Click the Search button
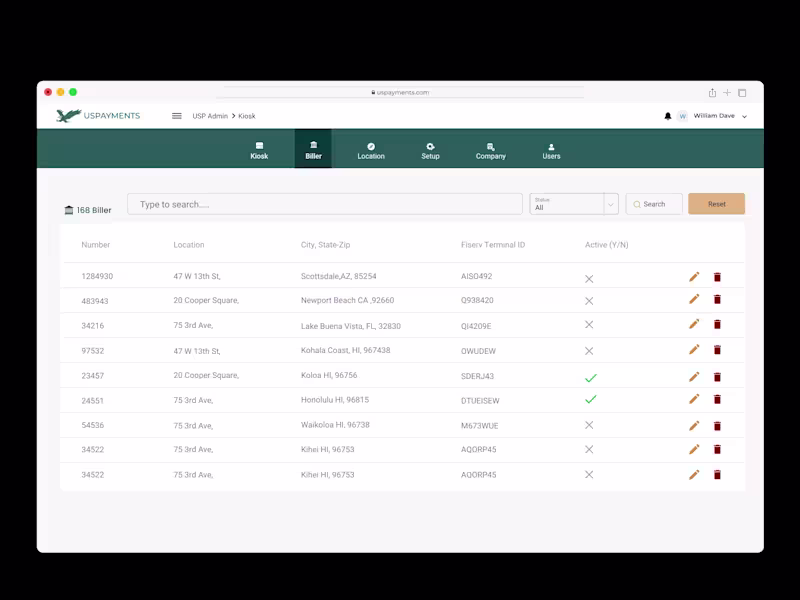This screenshot has width=800, height=600. tap(654, 204)
